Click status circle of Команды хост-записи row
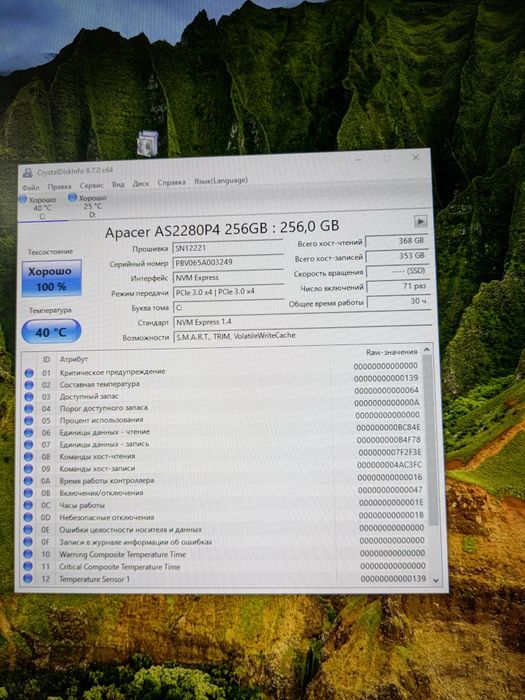 (x=28, y=469)
